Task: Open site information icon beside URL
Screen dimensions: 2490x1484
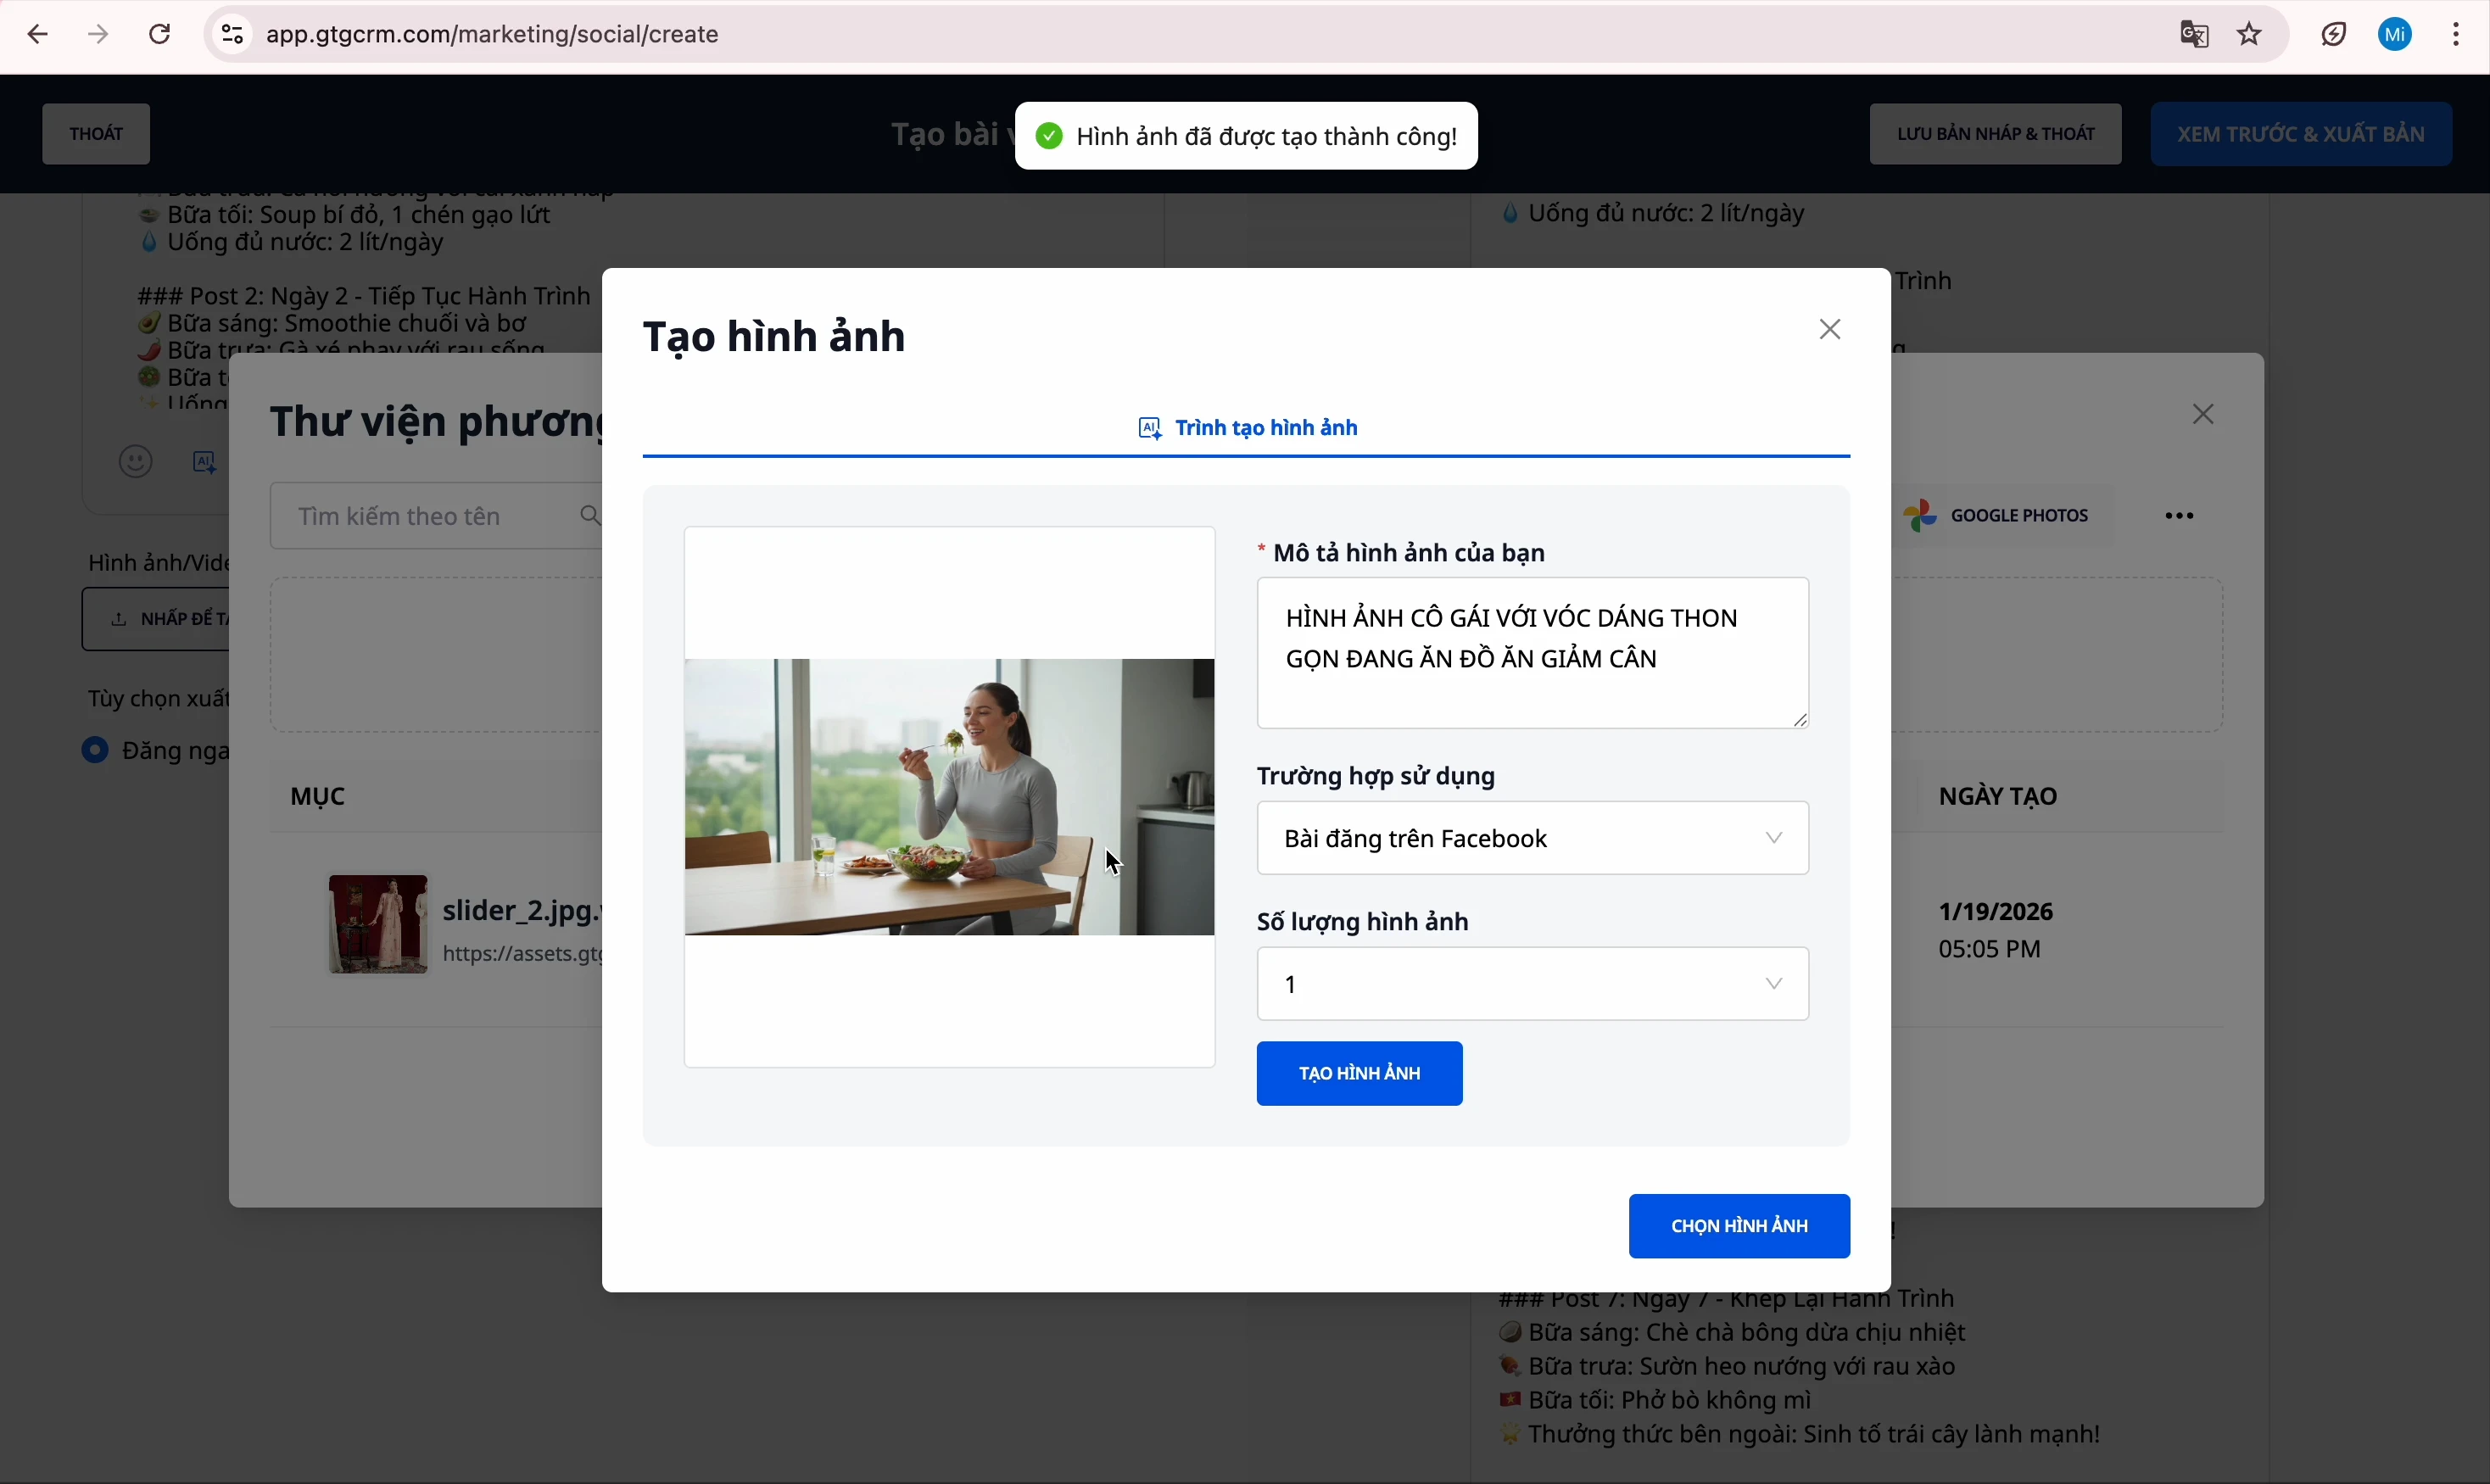Action: click(x=232, y=35)
